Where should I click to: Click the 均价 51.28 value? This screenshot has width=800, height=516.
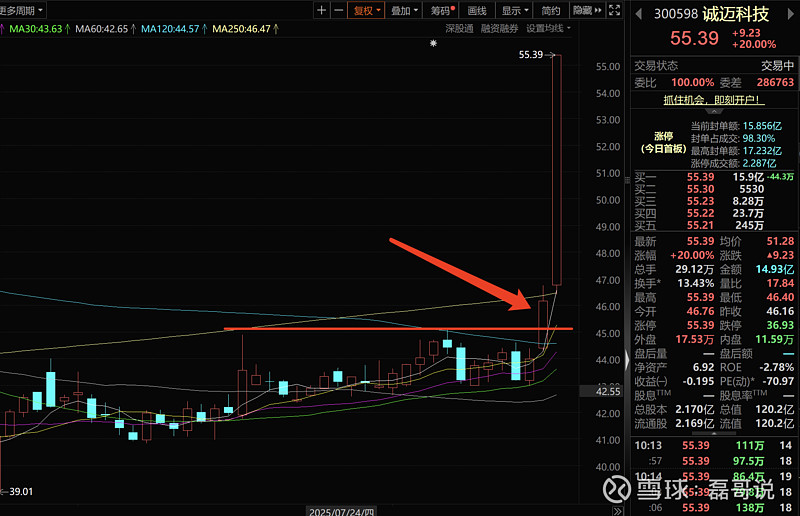coord(780,241)
